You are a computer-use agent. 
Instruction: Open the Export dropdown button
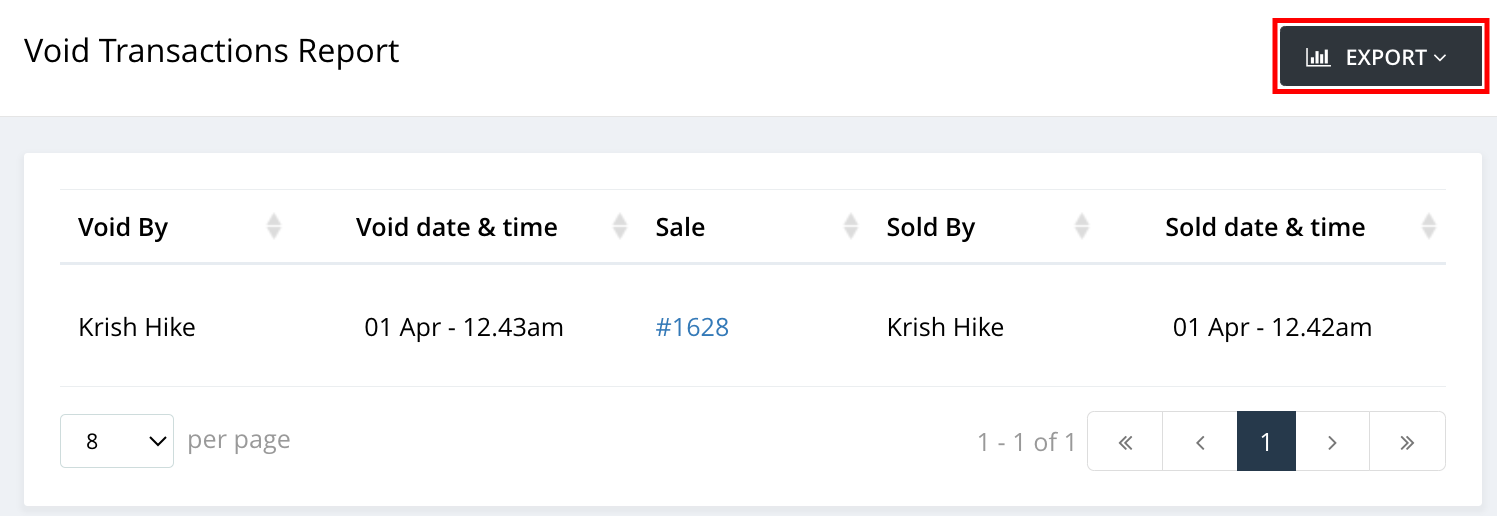(1380, 57)
